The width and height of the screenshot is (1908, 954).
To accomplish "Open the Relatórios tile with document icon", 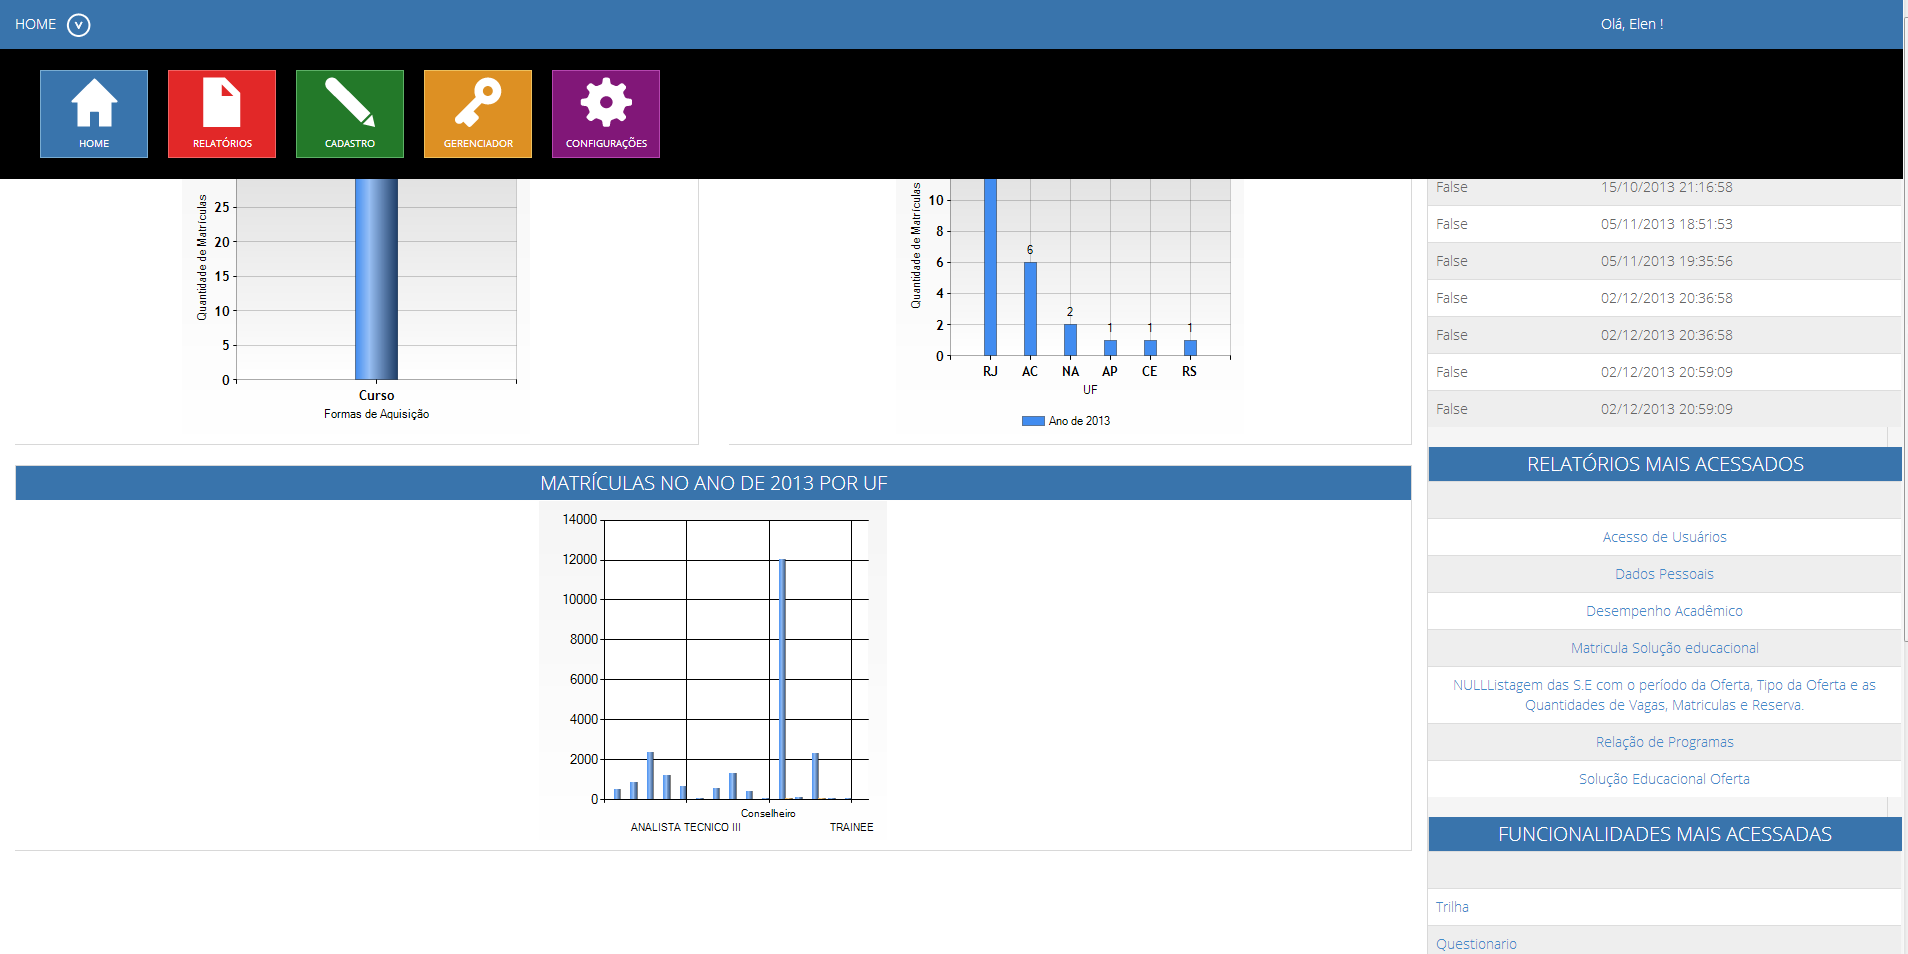I will pos(222,114).
